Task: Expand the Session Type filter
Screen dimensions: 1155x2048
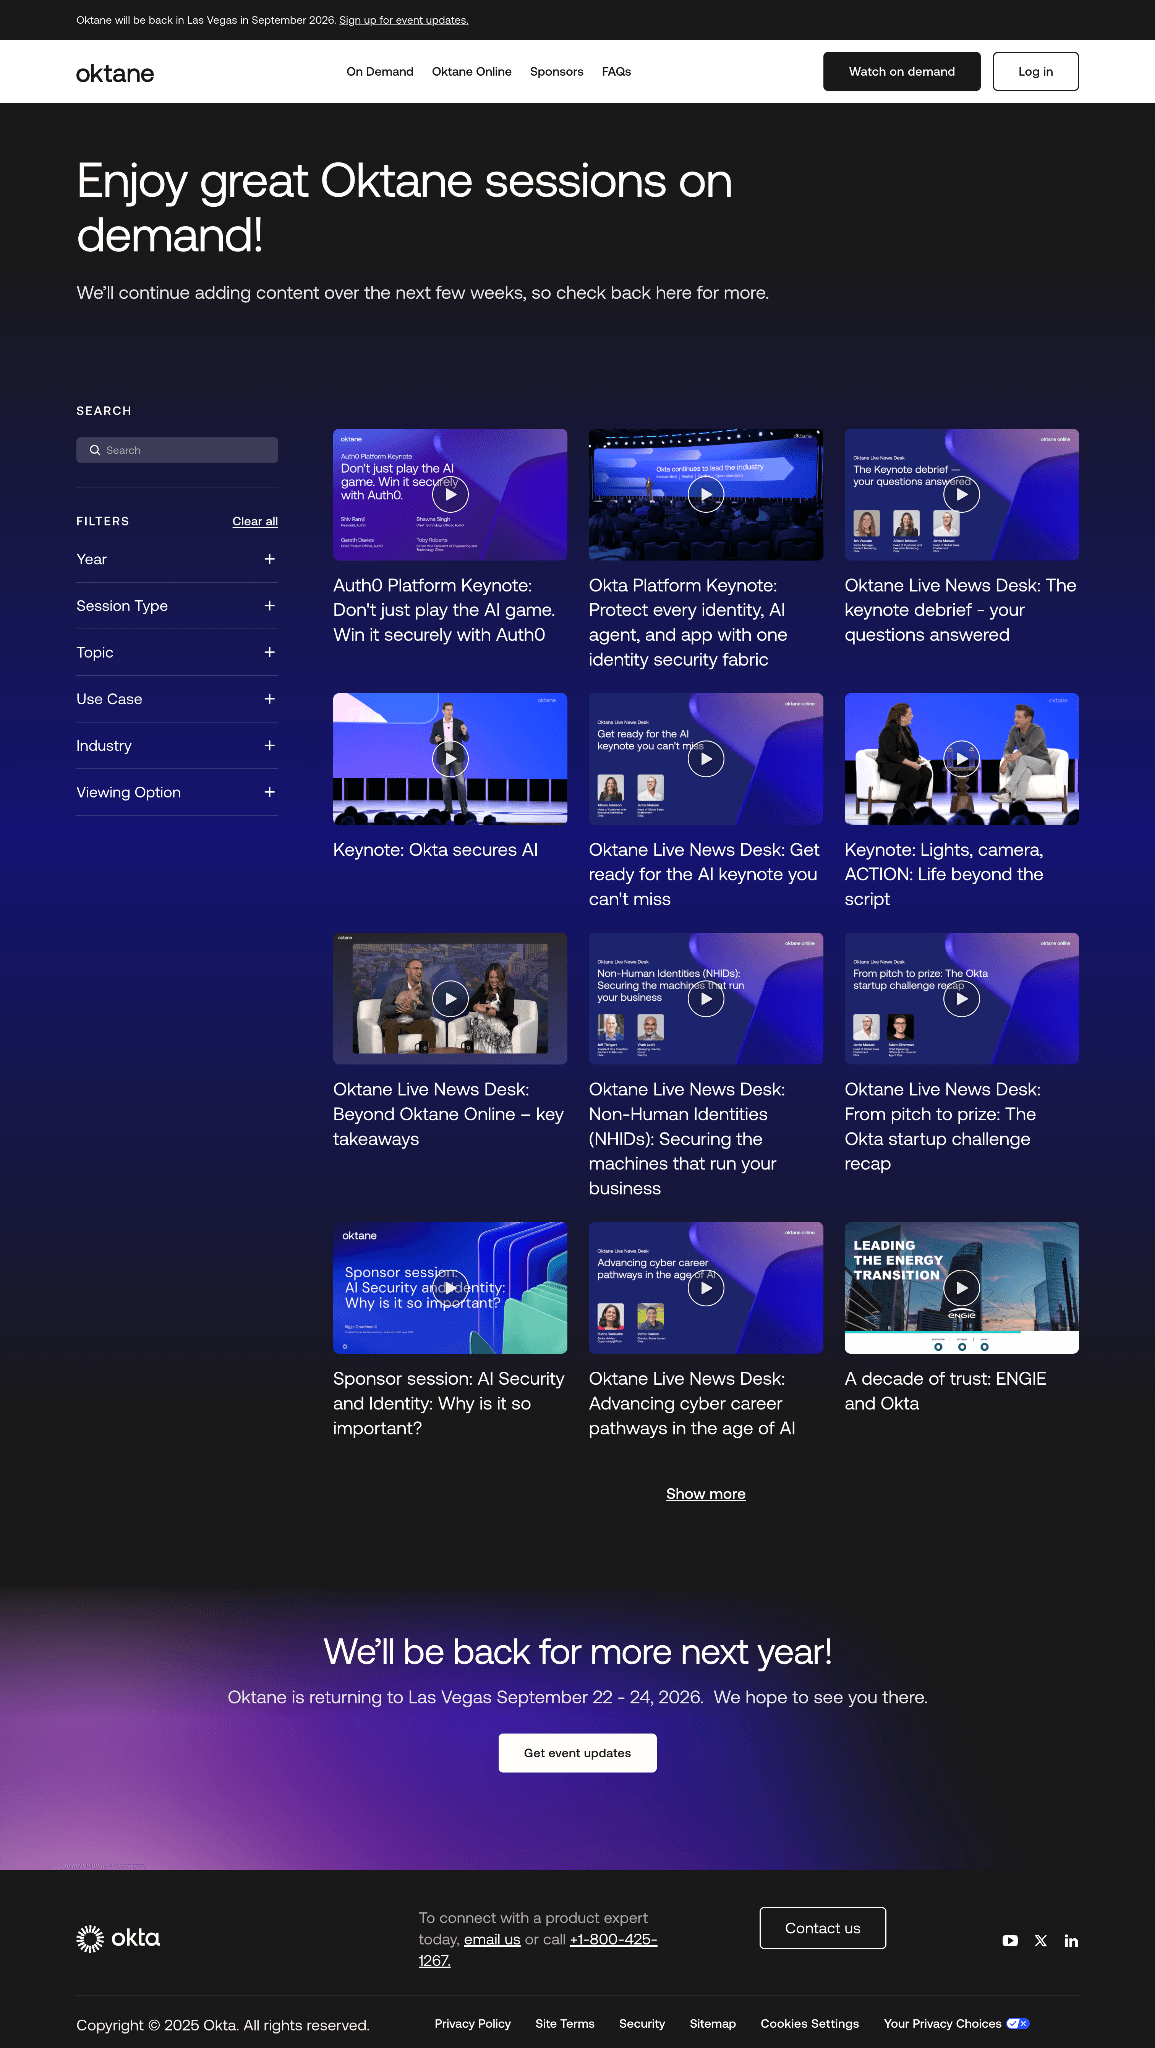Action: coord(269,606)
